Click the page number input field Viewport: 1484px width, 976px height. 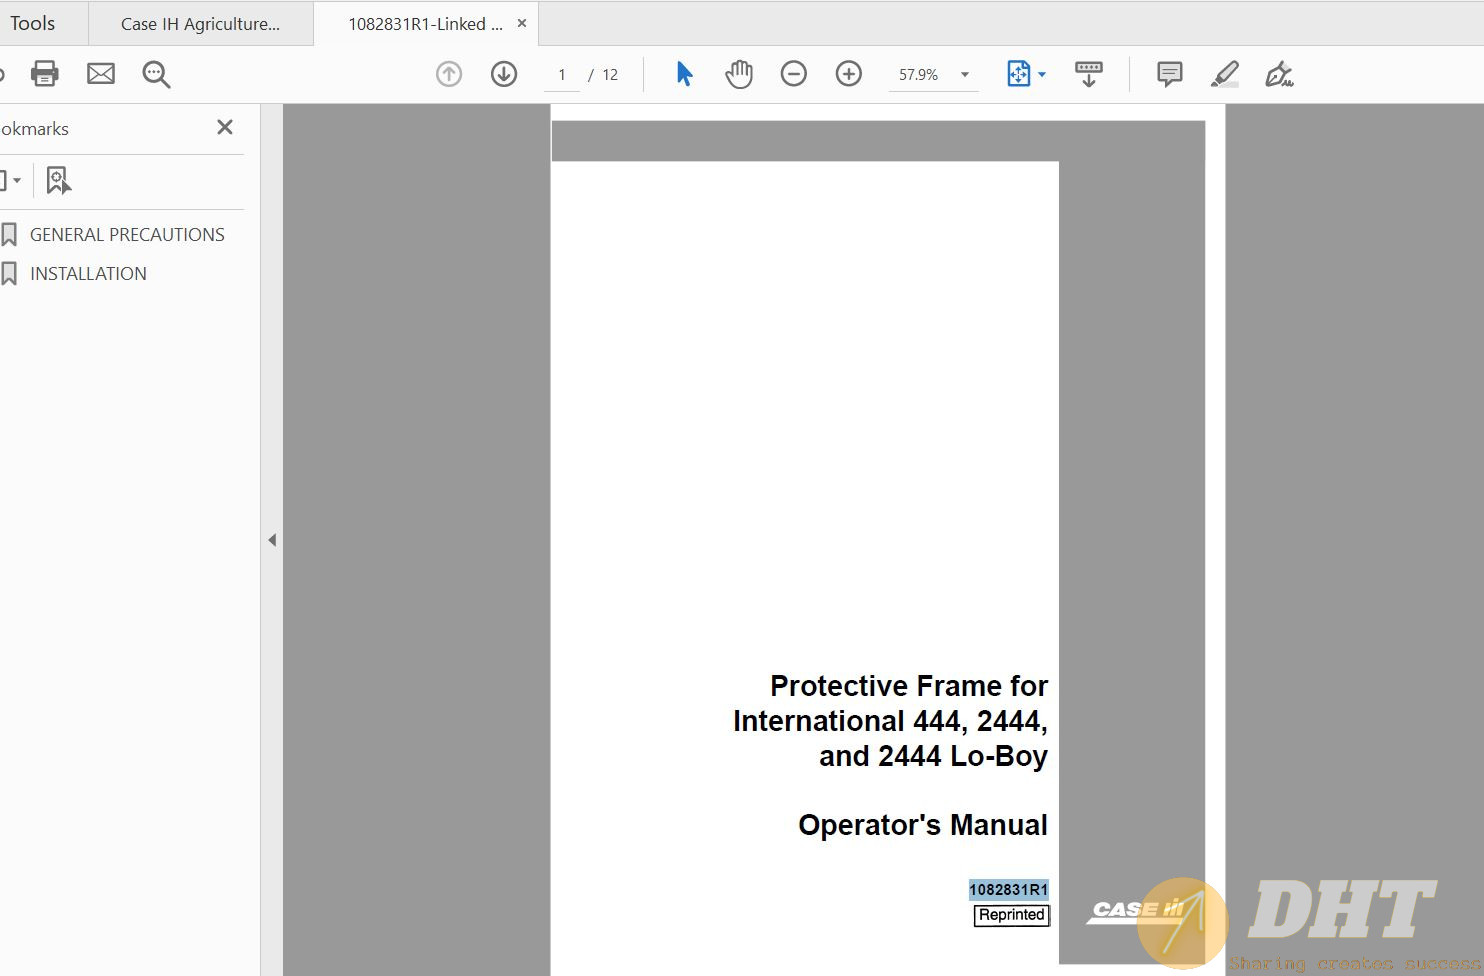562,75
